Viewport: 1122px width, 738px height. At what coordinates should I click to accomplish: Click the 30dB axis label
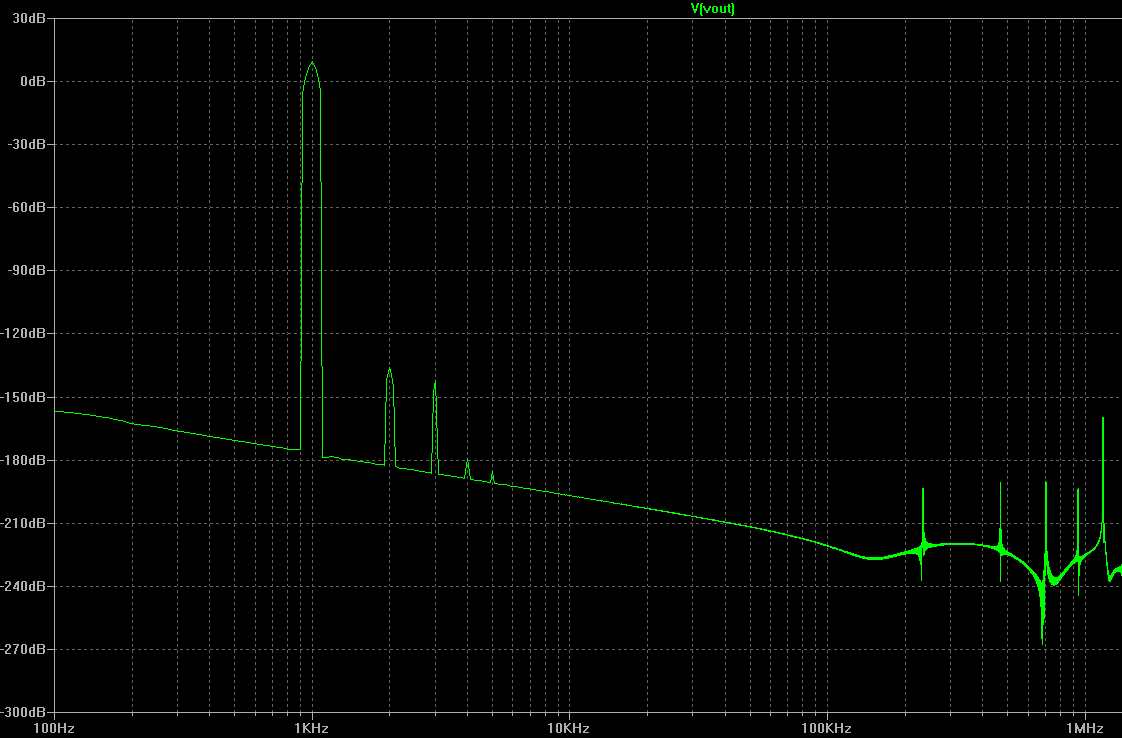pyautogui.click(x=29, y=18)
